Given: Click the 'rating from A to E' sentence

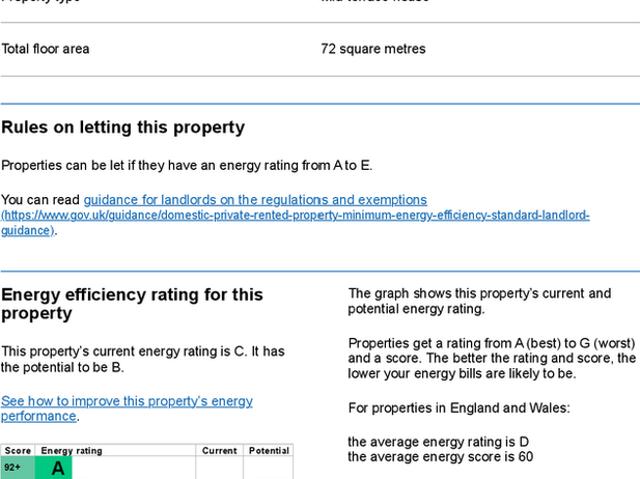Looking at the screenshot, I should tap(186, 165).
